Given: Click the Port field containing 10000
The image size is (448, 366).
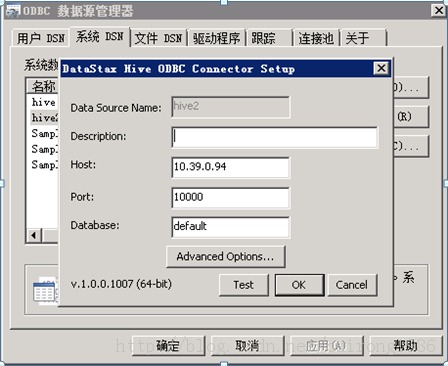Looking at the screenshot, I should click(x=230, y=197).
